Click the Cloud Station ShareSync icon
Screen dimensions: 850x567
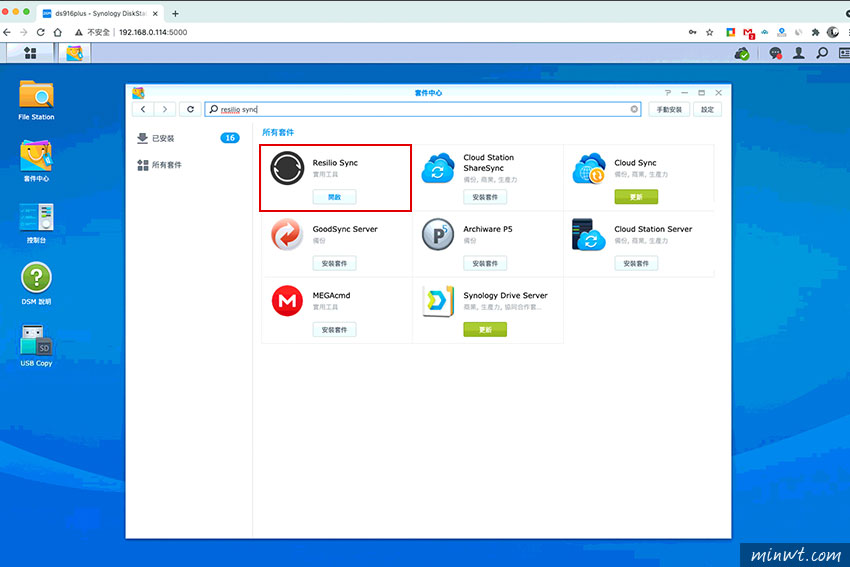[x=437, y=168]
